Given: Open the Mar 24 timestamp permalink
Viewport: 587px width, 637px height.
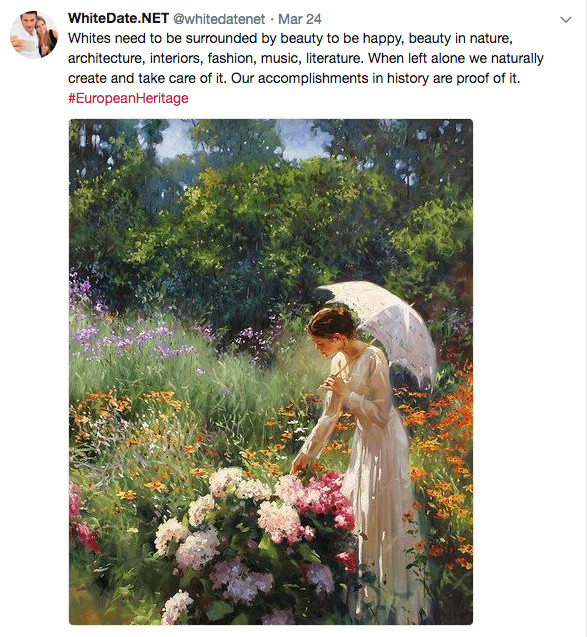Looking at the screenshot, I should click(x=300, y=19).
